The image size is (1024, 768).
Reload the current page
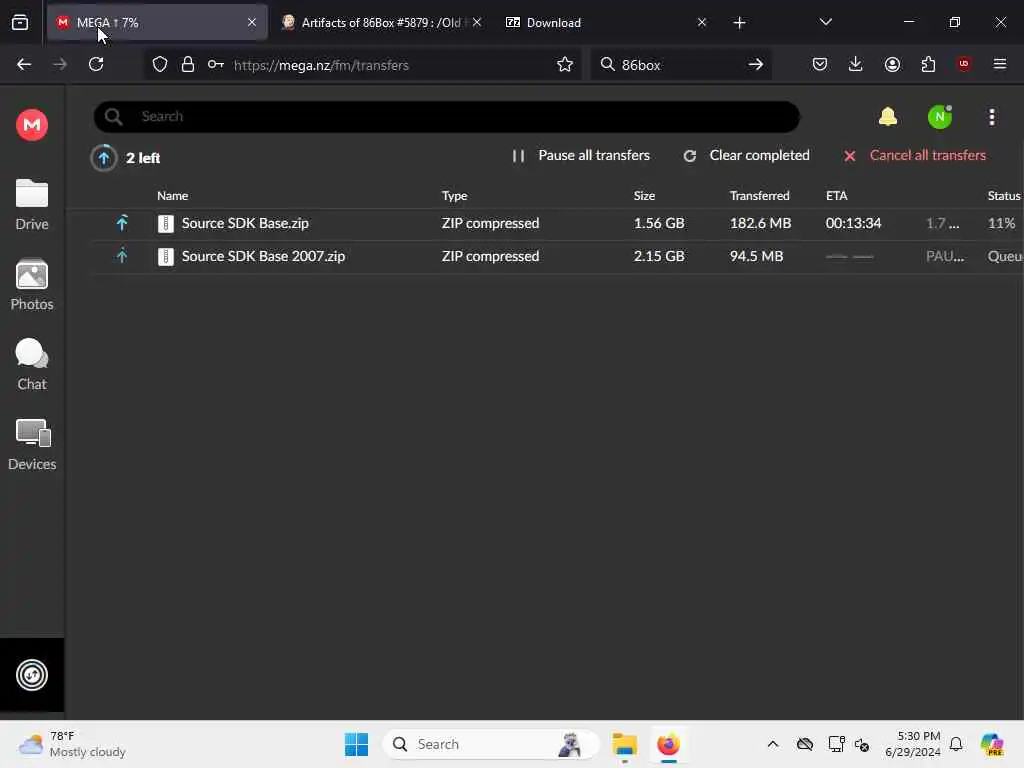96,64
